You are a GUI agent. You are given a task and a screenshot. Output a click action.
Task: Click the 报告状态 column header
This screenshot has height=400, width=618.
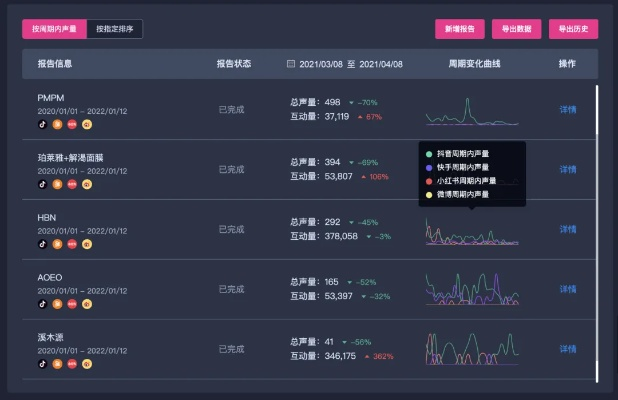(234, 64)
